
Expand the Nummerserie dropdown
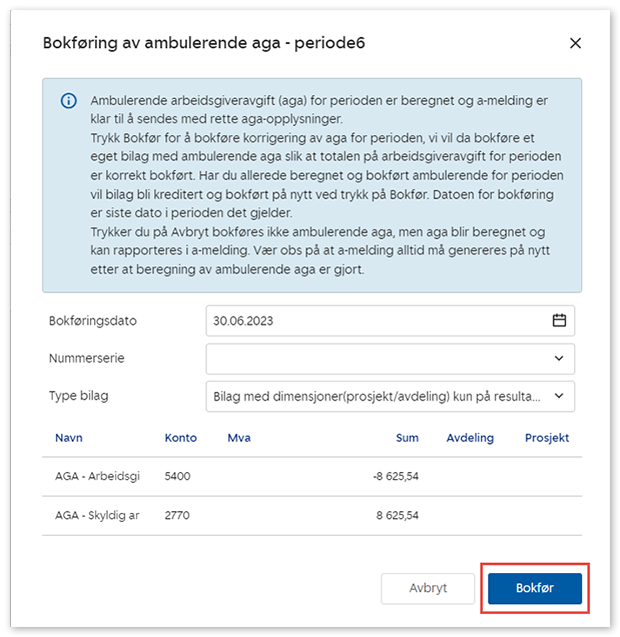point(390,358)
